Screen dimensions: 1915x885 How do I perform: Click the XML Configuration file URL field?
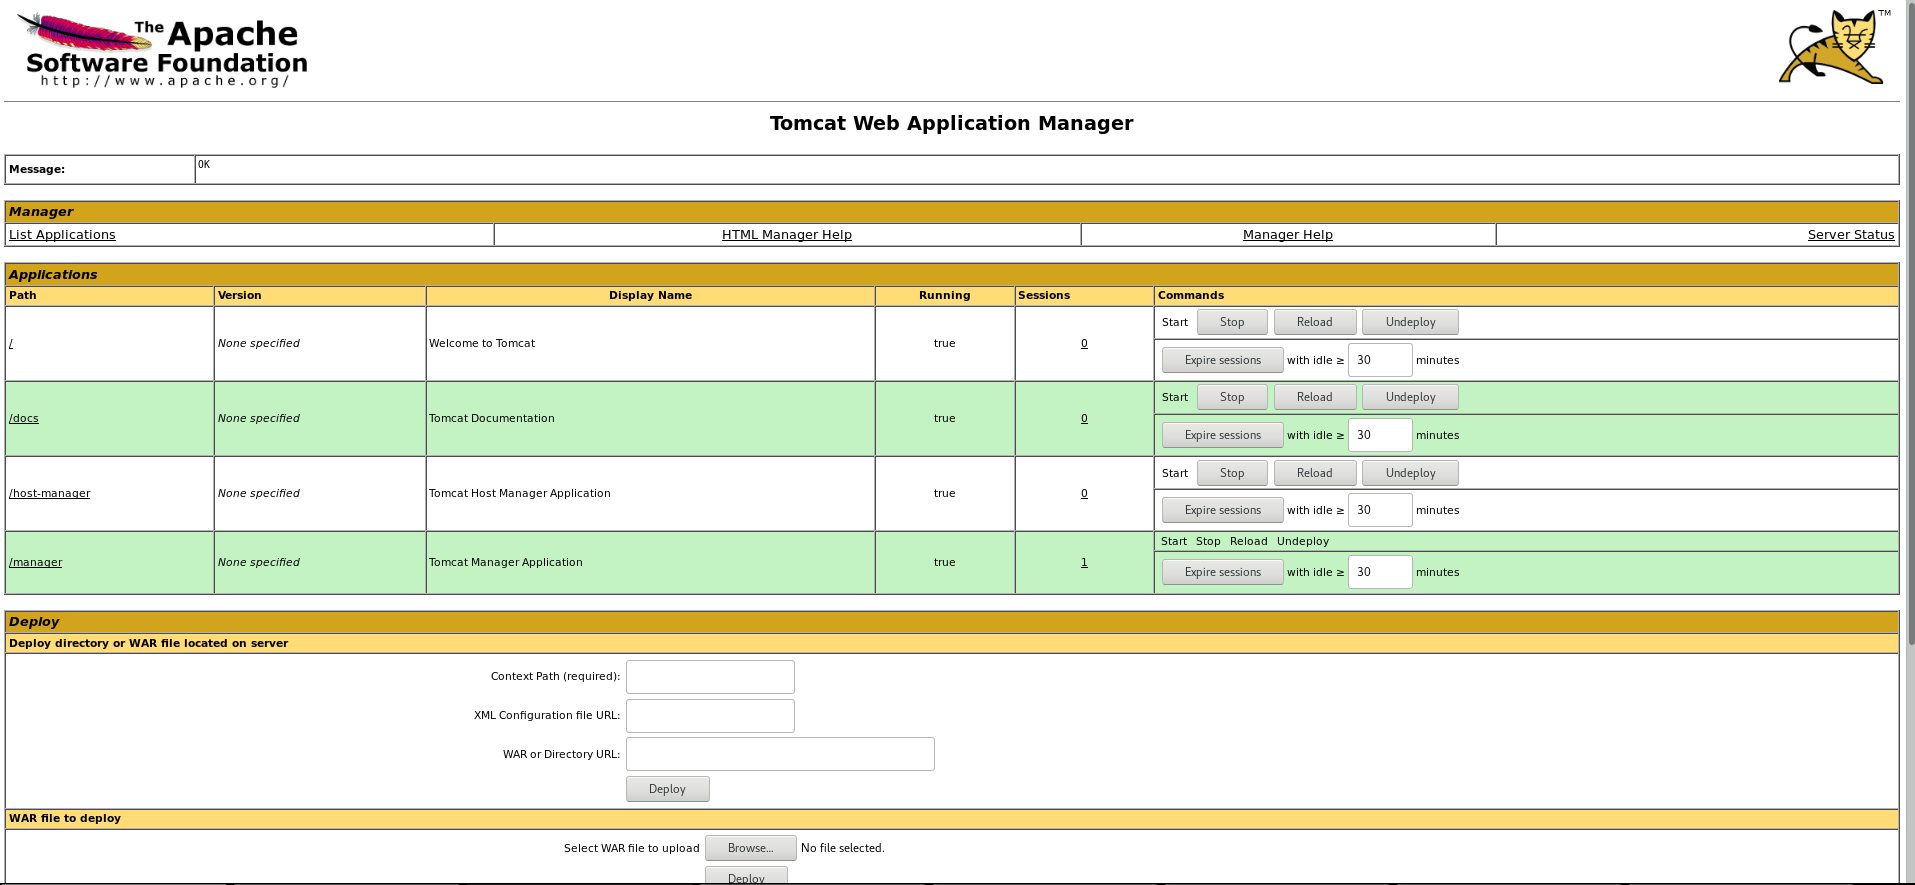(x=710, y=716)
